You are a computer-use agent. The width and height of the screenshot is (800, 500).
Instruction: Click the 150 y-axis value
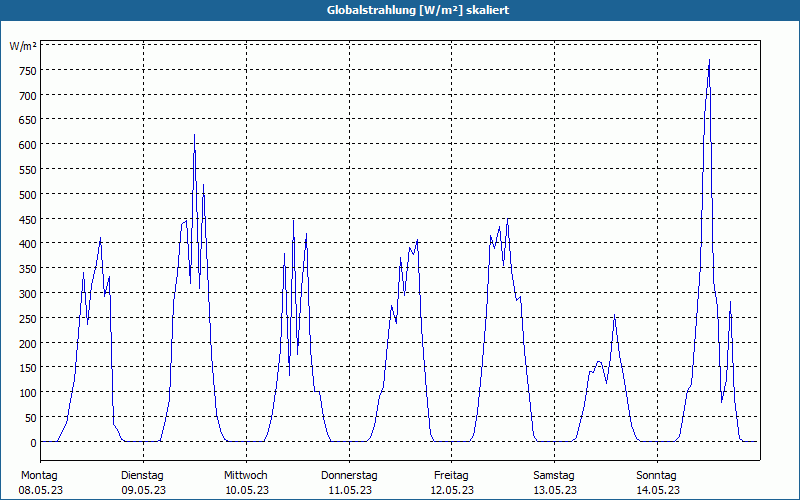(x=27, y=369)
